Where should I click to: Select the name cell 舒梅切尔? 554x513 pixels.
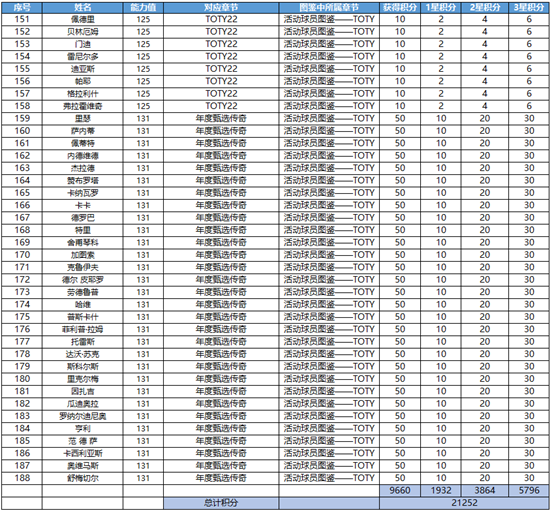pos(83,478)
